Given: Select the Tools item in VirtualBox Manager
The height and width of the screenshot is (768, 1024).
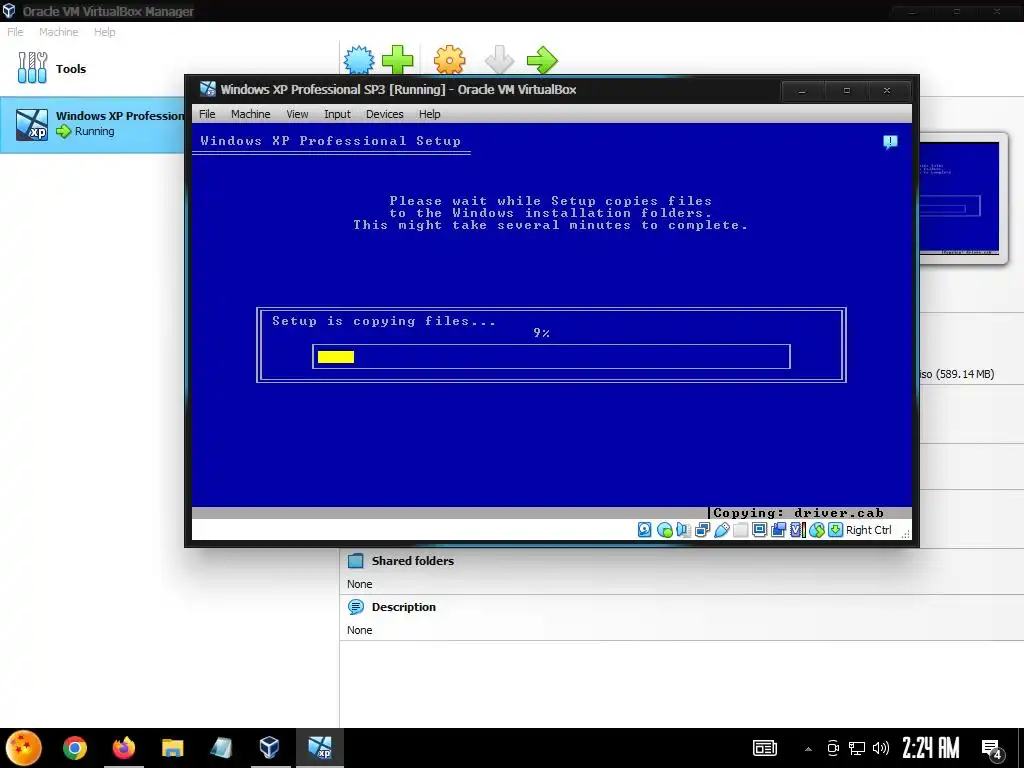Looking at the screenshot, I should 52,69.
